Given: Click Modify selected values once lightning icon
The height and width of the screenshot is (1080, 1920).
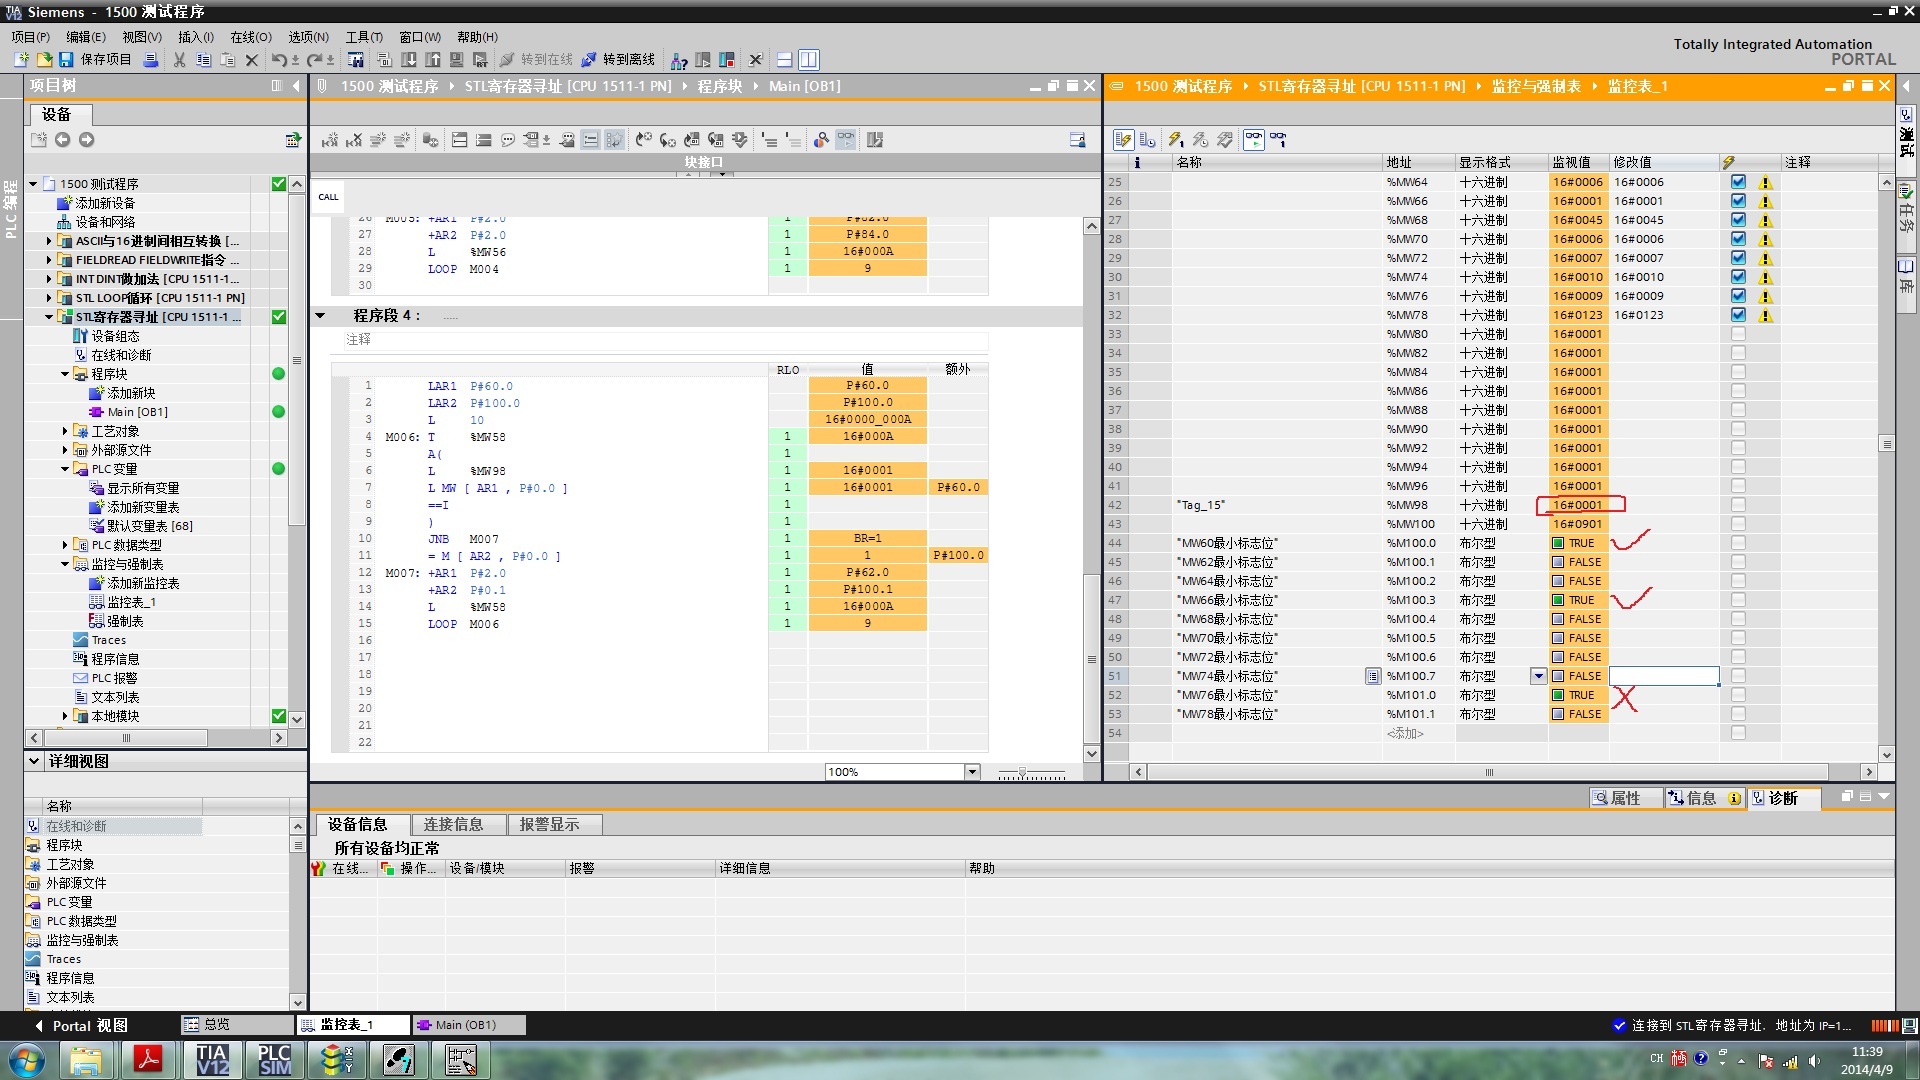Looking at the screenshot, I should pyautogui.click(x=1176, y=140).
